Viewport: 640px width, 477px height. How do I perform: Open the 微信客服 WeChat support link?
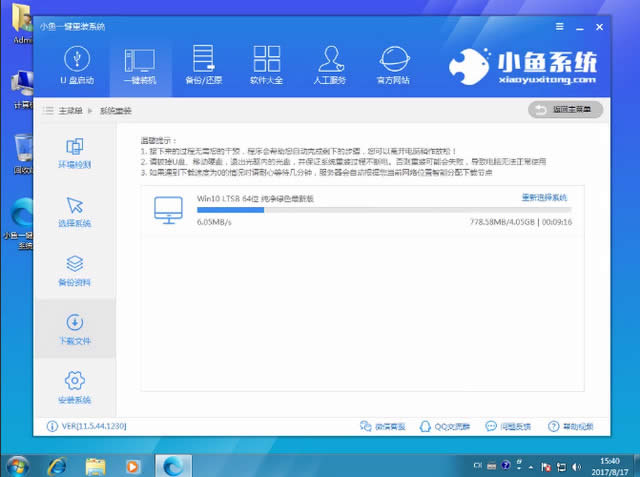click(384, 427)
